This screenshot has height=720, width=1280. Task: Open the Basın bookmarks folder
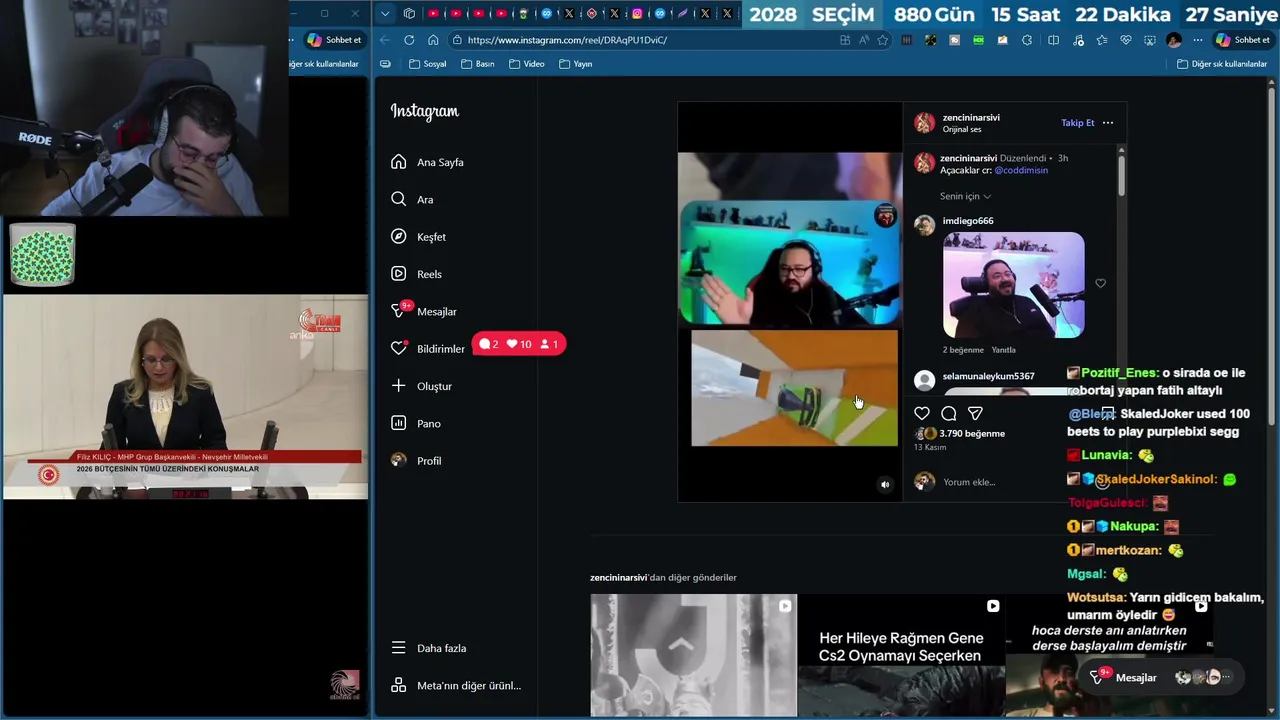pyautogui.click(x=478, y=64)
